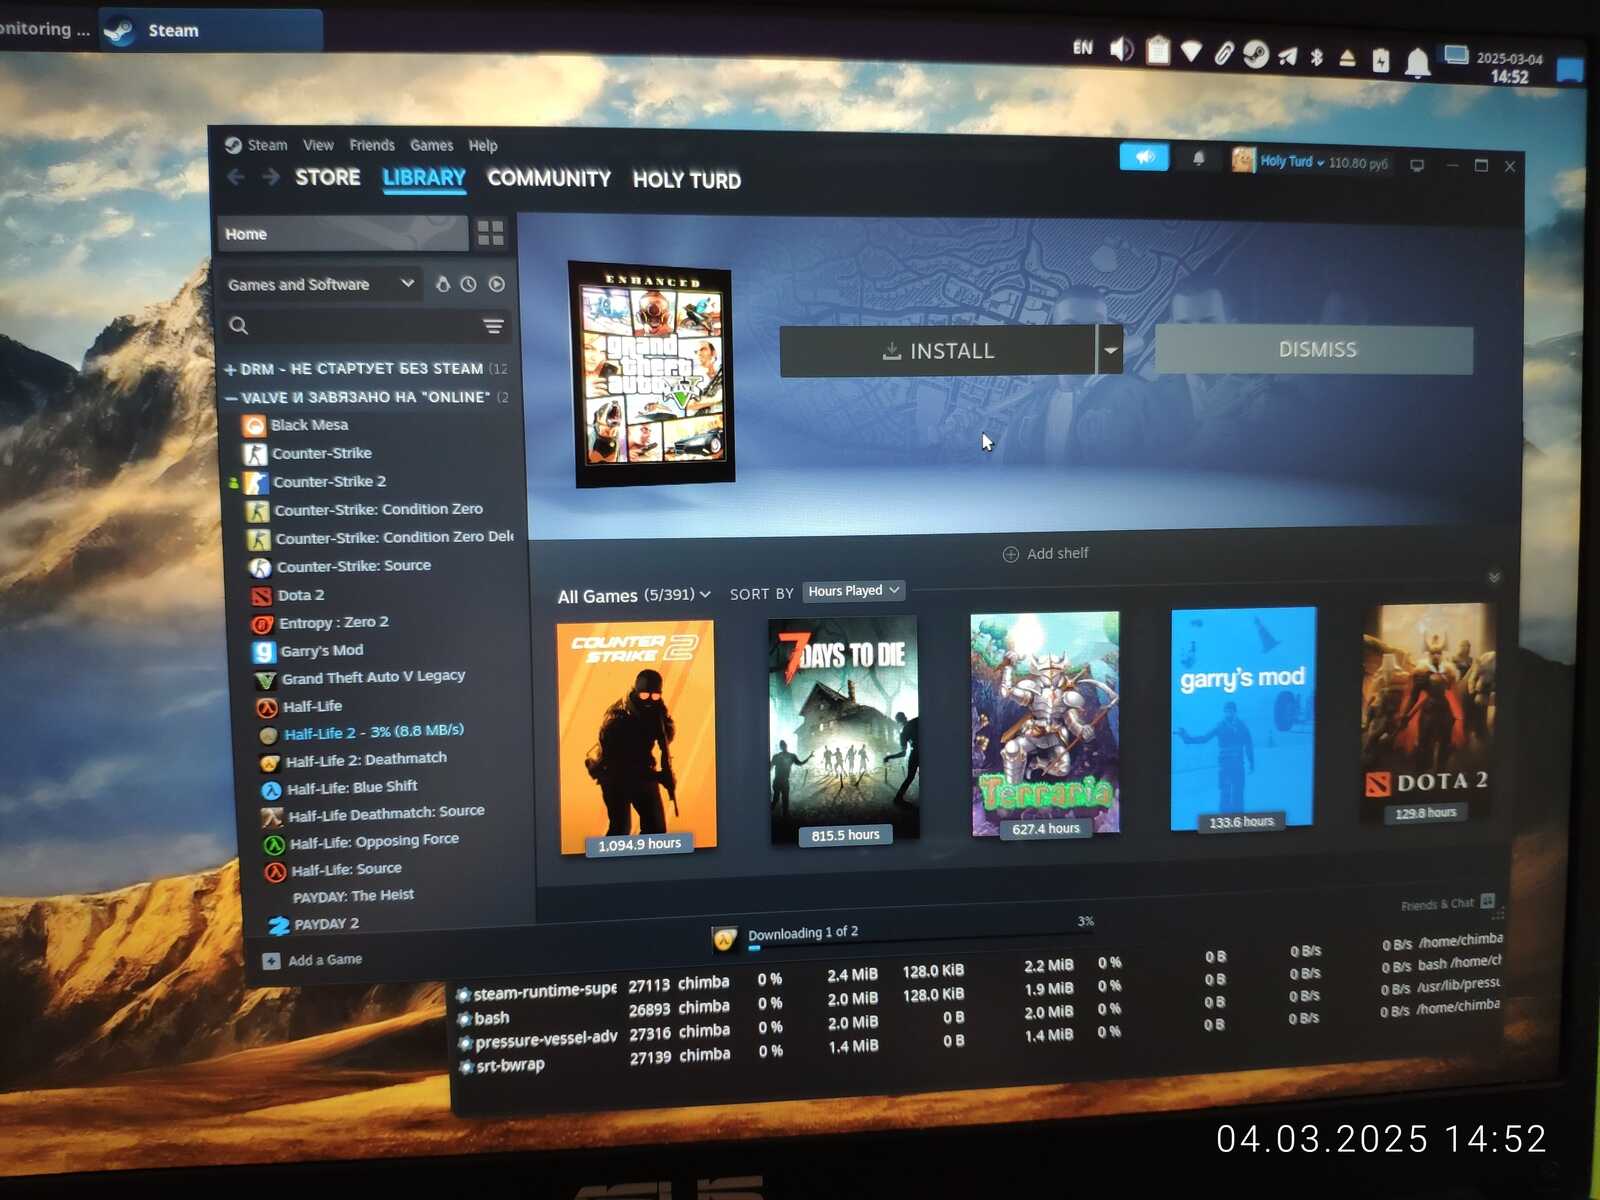
Task: Select Half-Life 2 - 3% downloading entry
Action: [x=372, y=732]
